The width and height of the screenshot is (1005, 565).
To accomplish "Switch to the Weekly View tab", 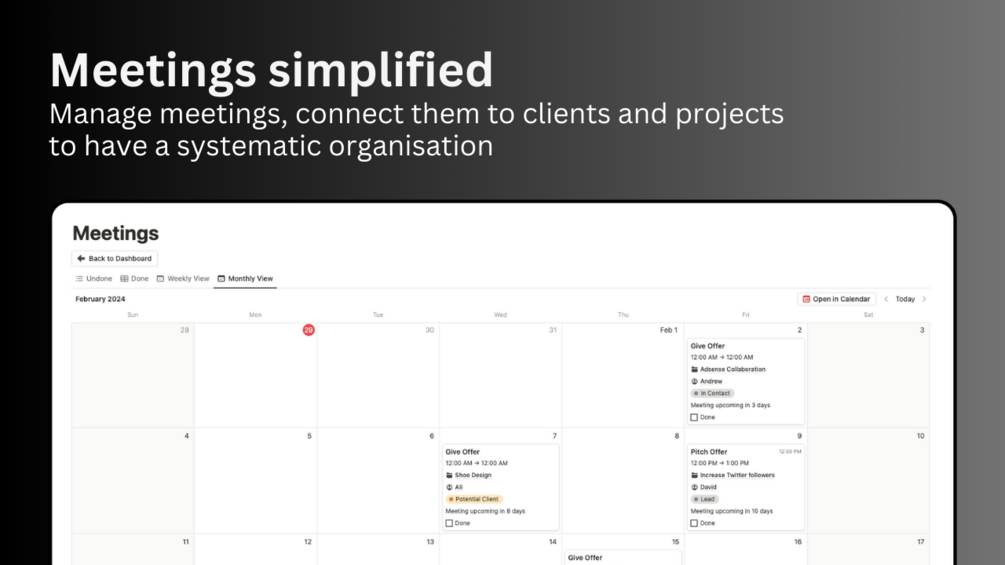I will [x=183, y=279].
